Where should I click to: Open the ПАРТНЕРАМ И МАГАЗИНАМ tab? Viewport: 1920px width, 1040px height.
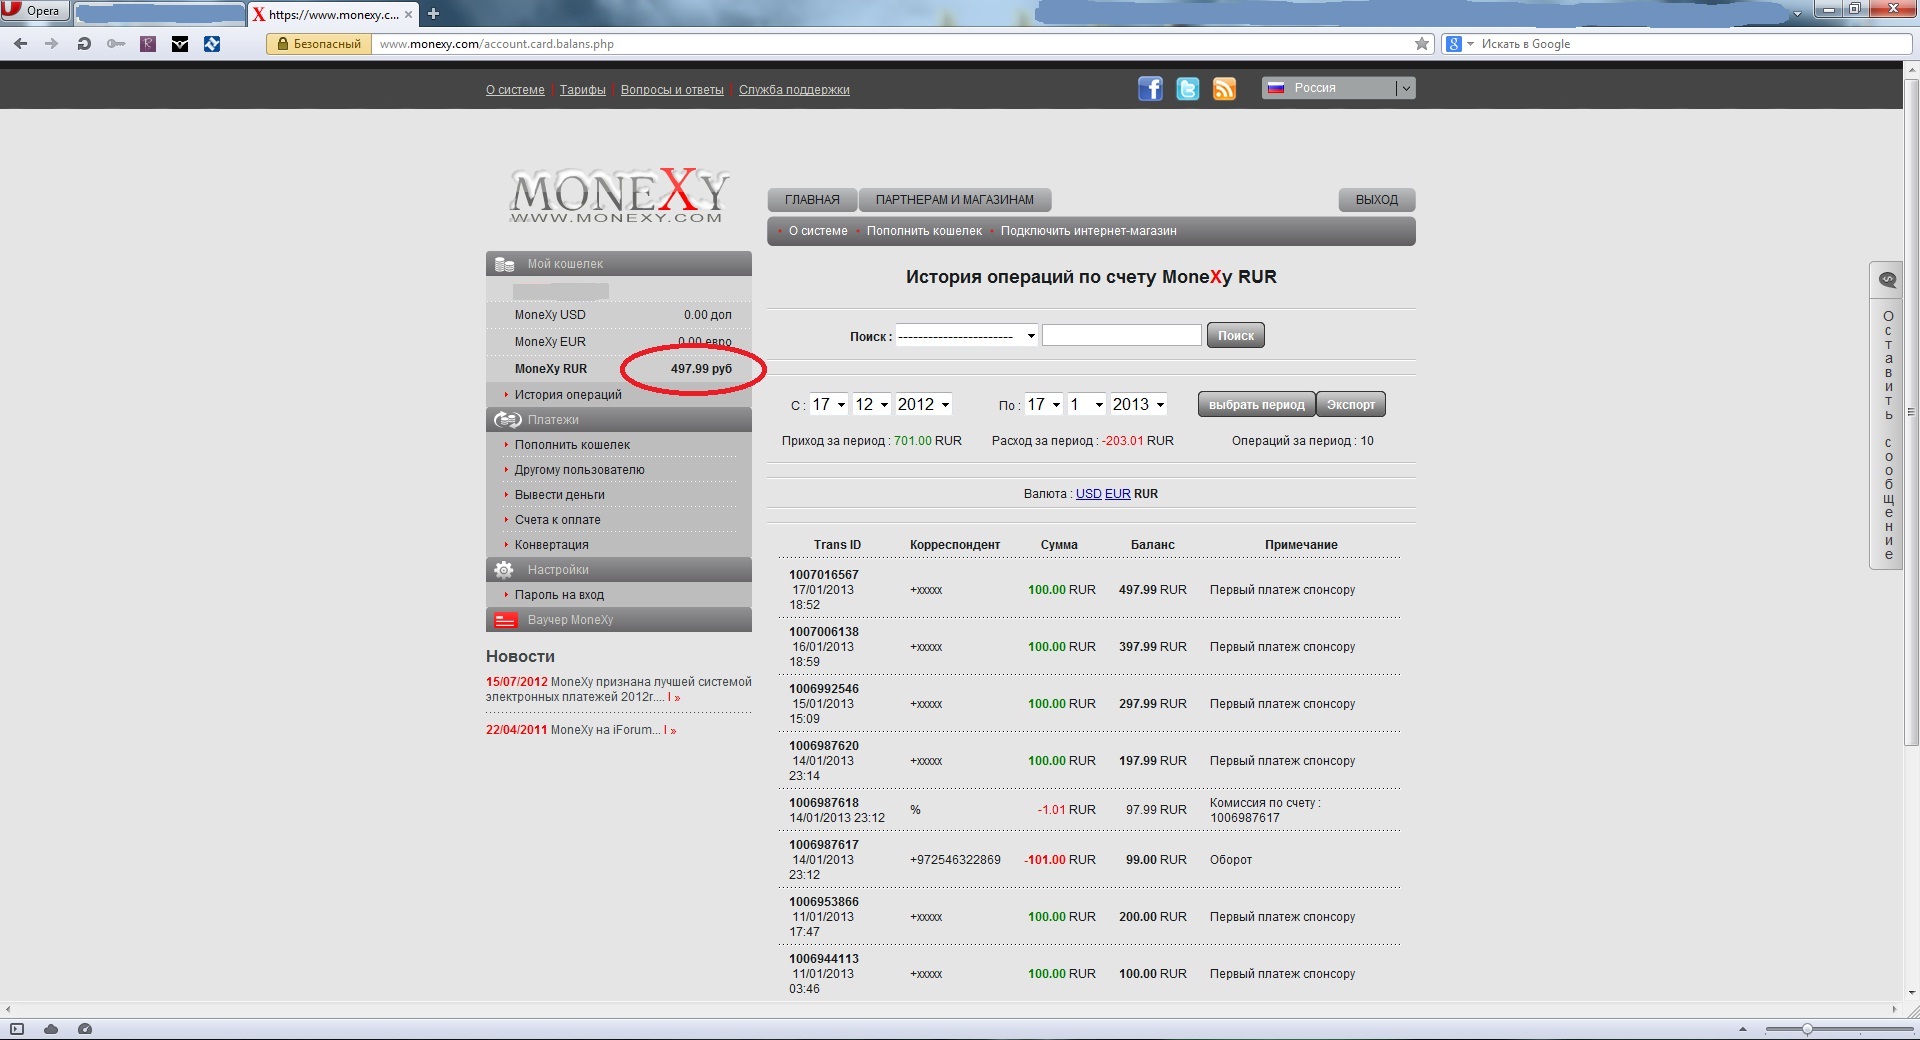click(x=955, y=200)
